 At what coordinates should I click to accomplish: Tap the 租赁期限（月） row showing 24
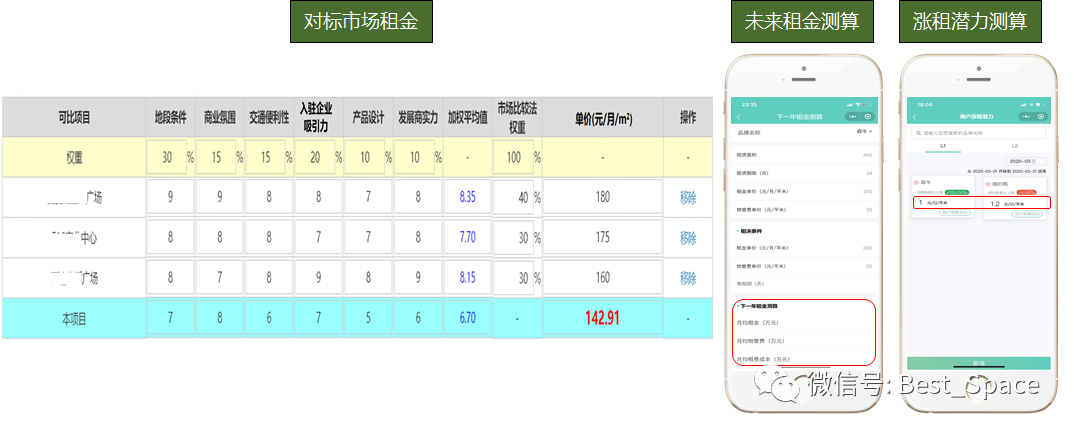pyautogui.click(x=804, y=173)
